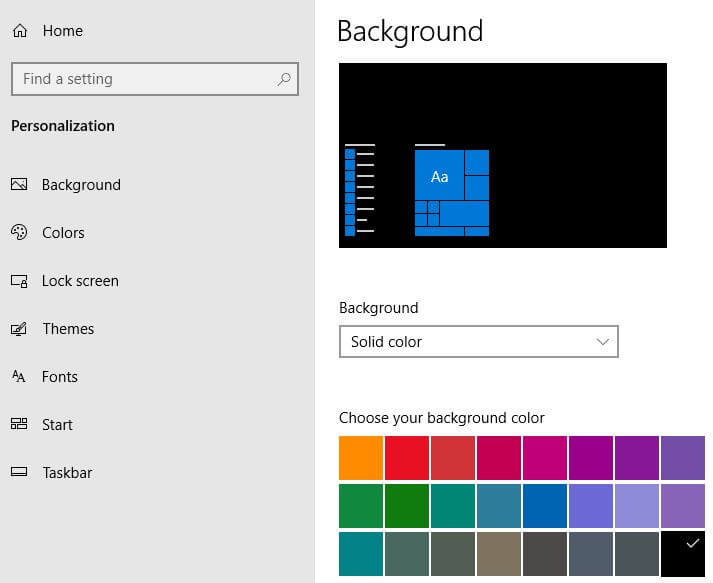Image resolution: width=713 pixels, height=583 pixels.
Task: Click the Home icon in sidebar
Action: (19, 31)
